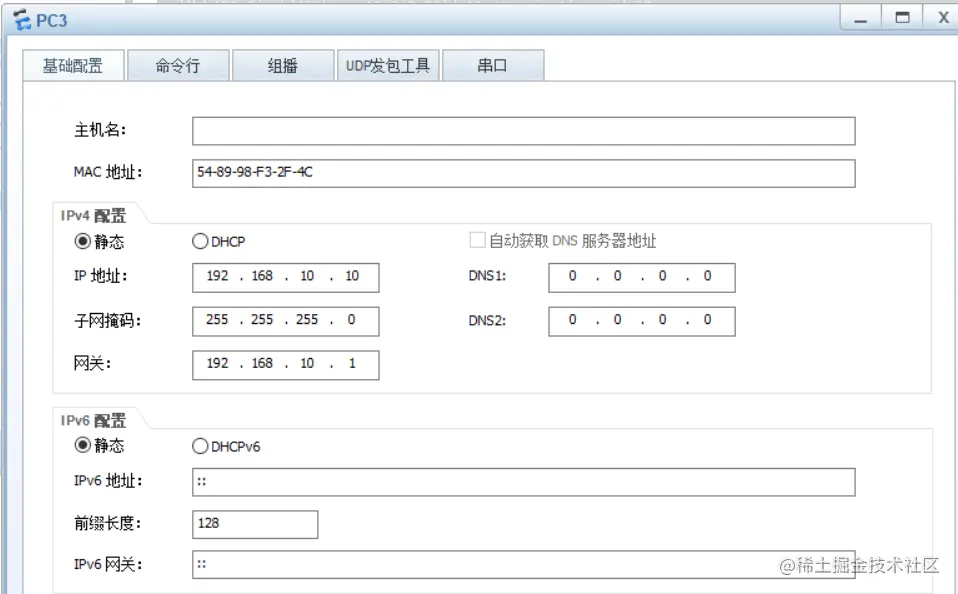
Task: Check 自动获取 DNS 服务器地址
Action: click(477, 238)
